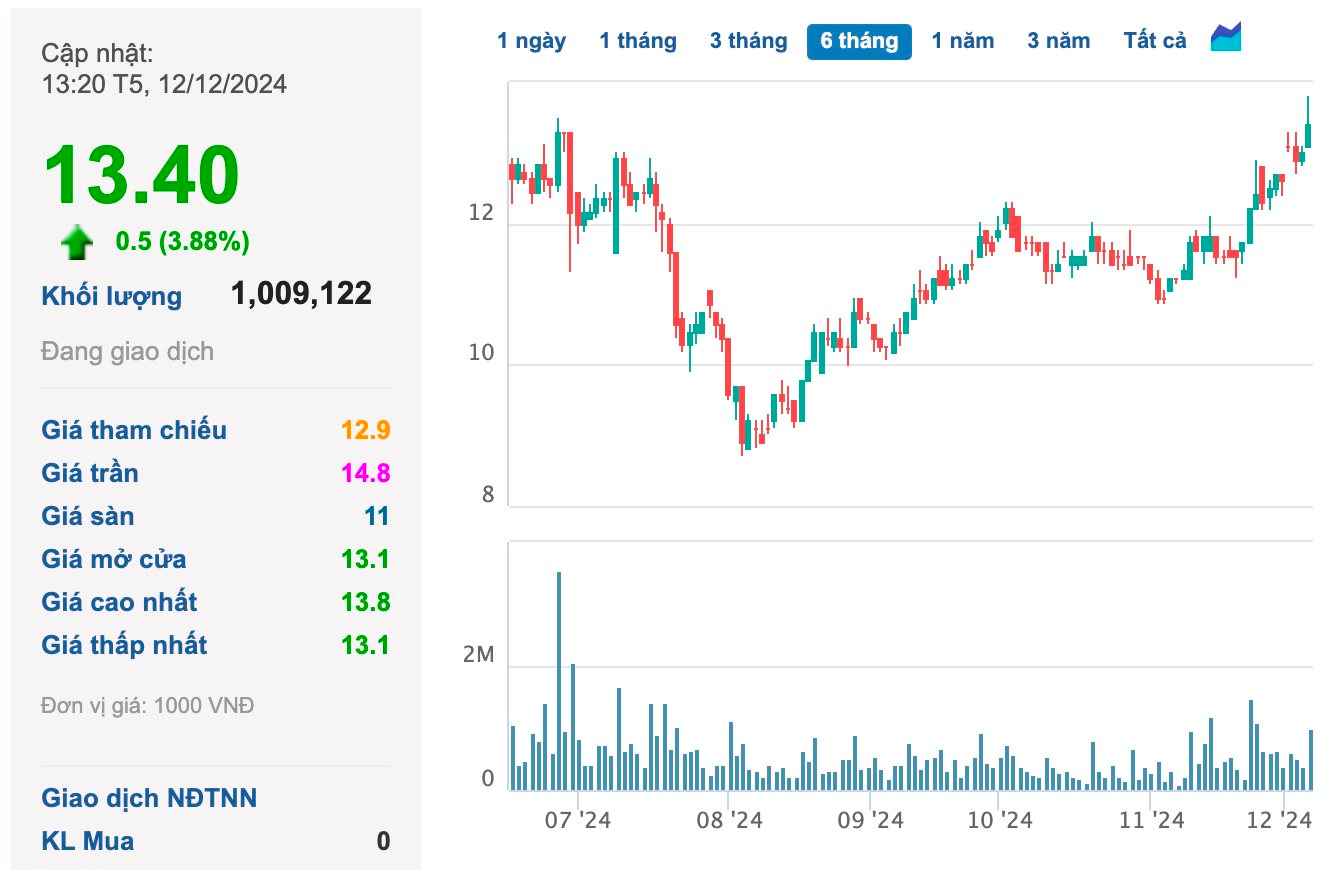This screenshot has height=870, width=1330.
Task: Click the 10 '24 x-axis date marker
Action: tap(999, 821)
